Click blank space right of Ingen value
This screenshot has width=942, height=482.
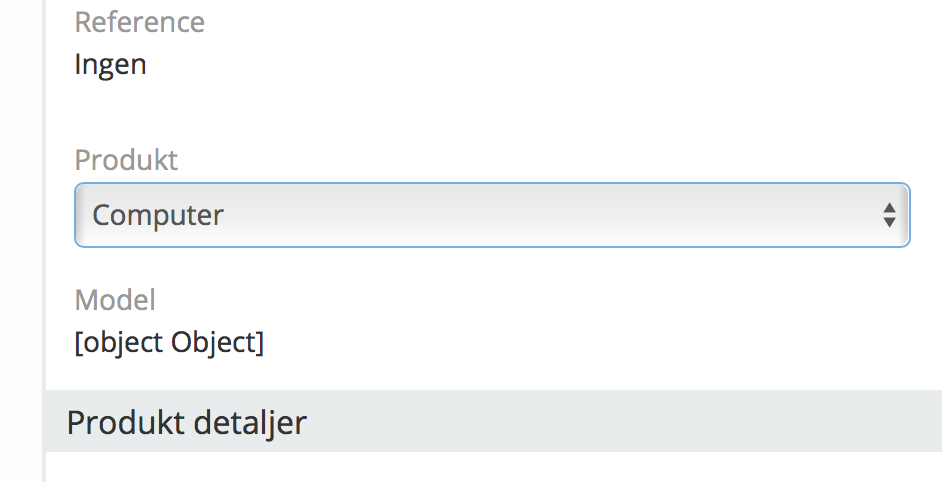click(x=500, y=65)
